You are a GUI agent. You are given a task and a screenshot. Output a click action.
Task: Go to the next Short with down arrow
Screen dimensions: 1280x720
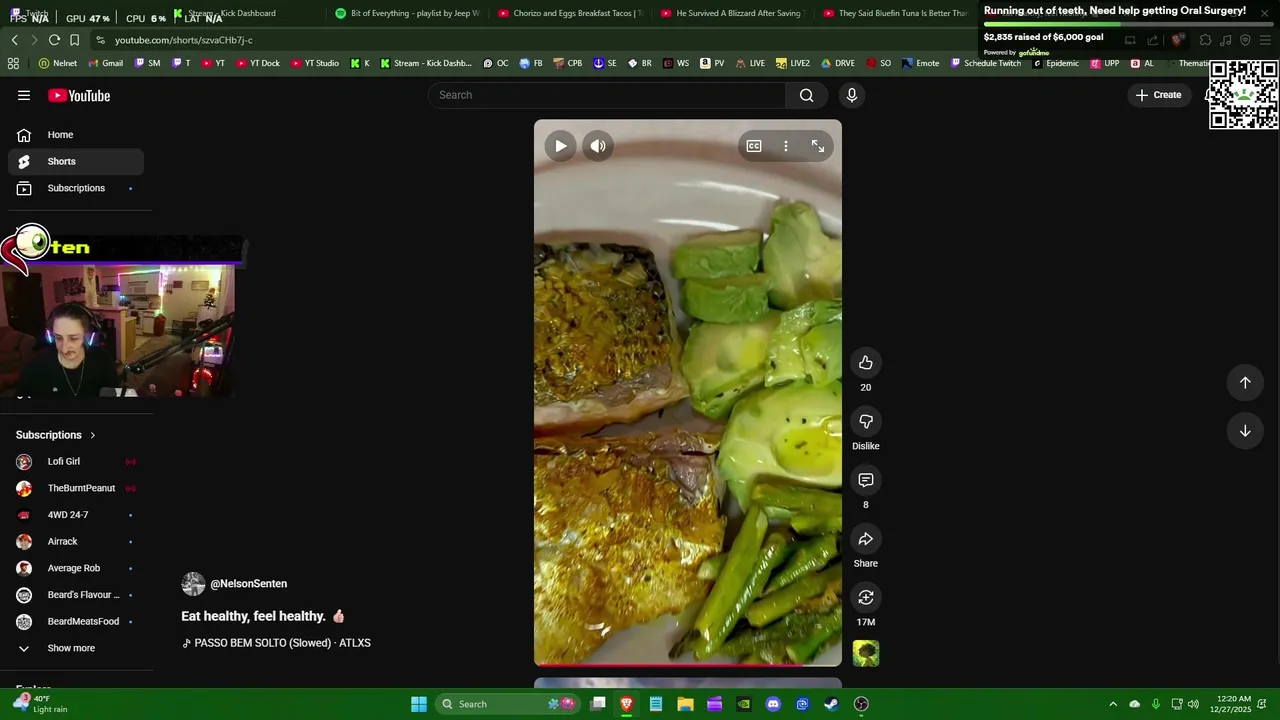point(1245,431)
